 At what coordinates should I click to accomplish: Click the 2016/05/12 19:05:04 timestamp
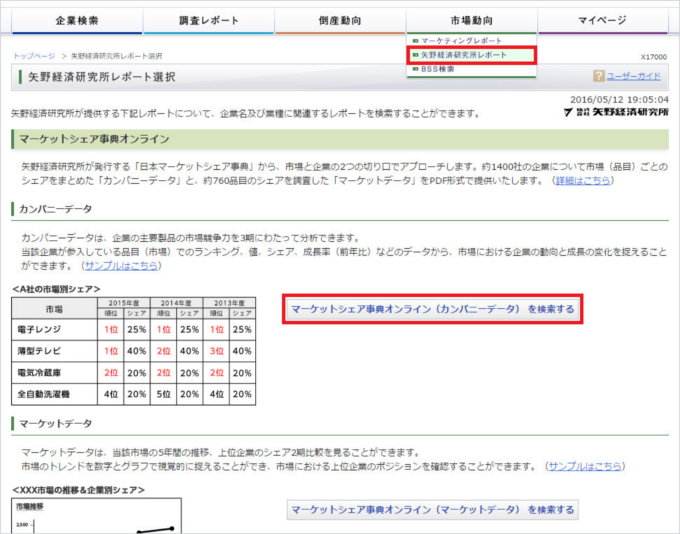click(x=619, y=100)
